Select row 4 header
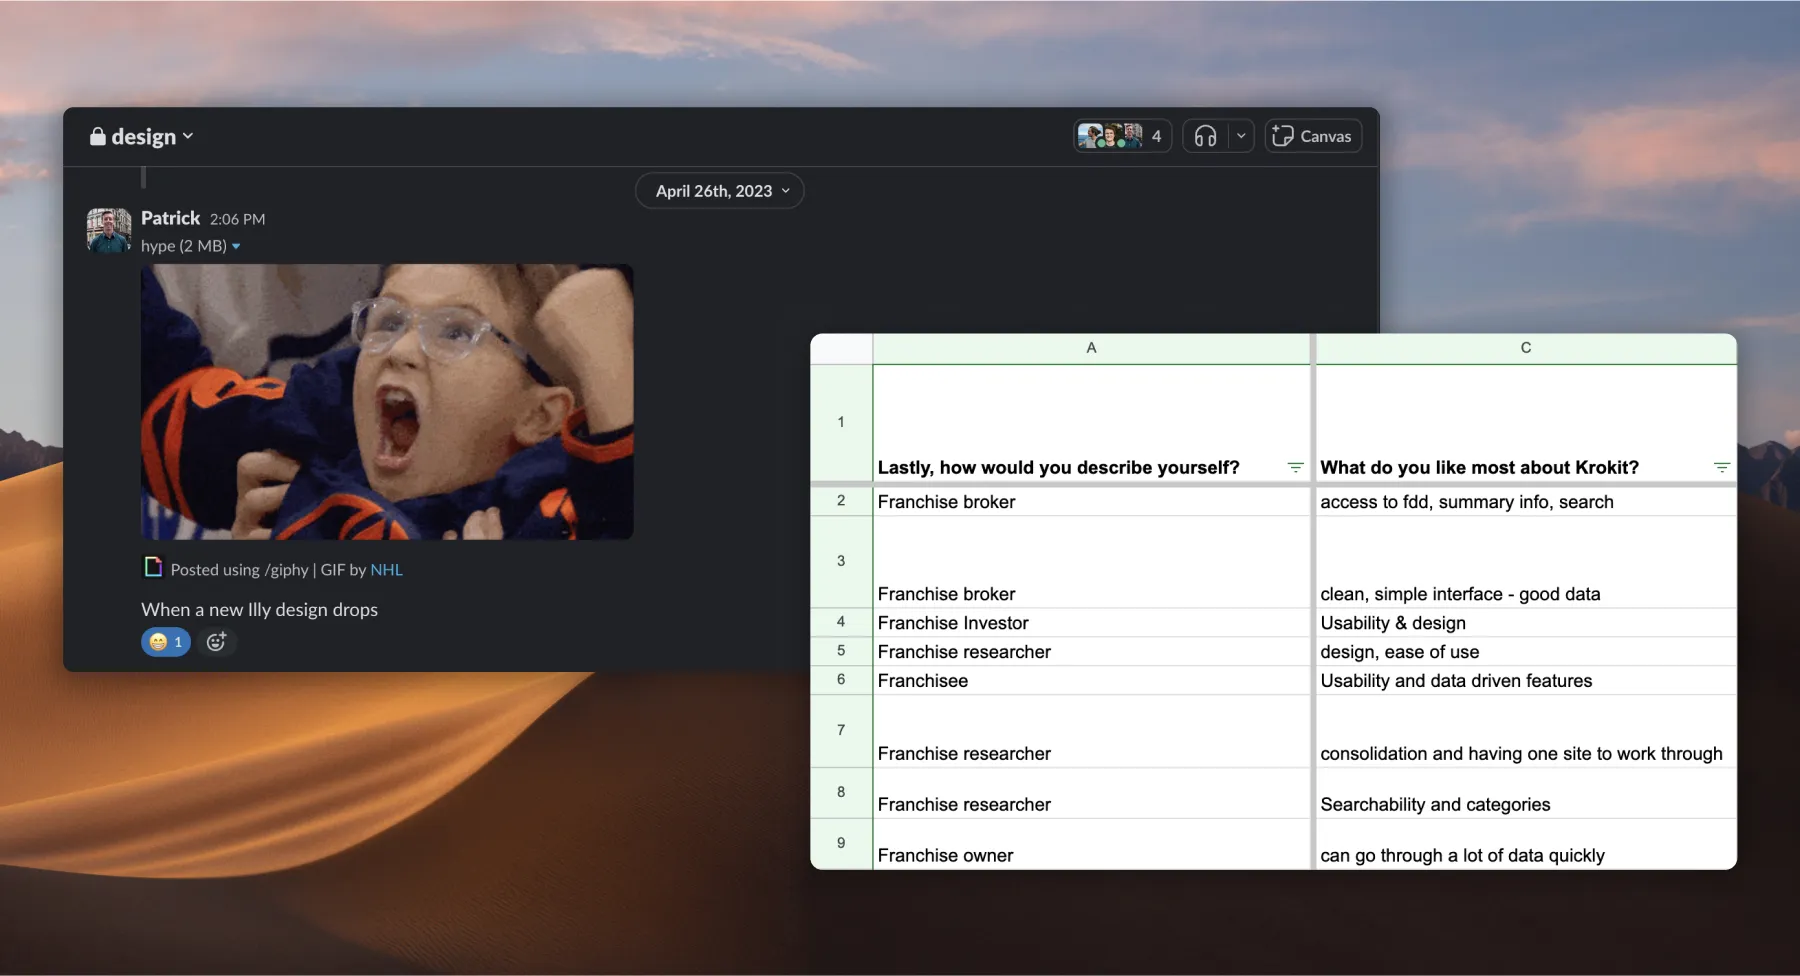Image resolution: width=1800 pixels, height=976 pixels. tap(841, 622)
